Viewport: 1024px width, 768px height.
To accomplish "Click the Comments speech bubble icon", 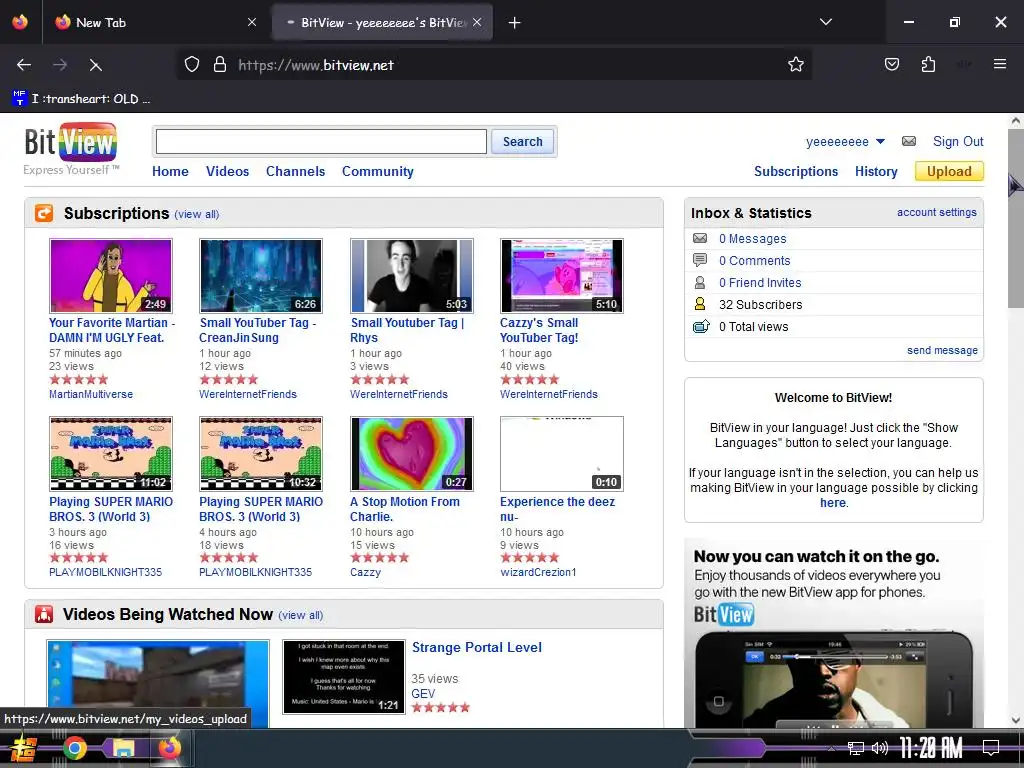I will coord(700,260).
